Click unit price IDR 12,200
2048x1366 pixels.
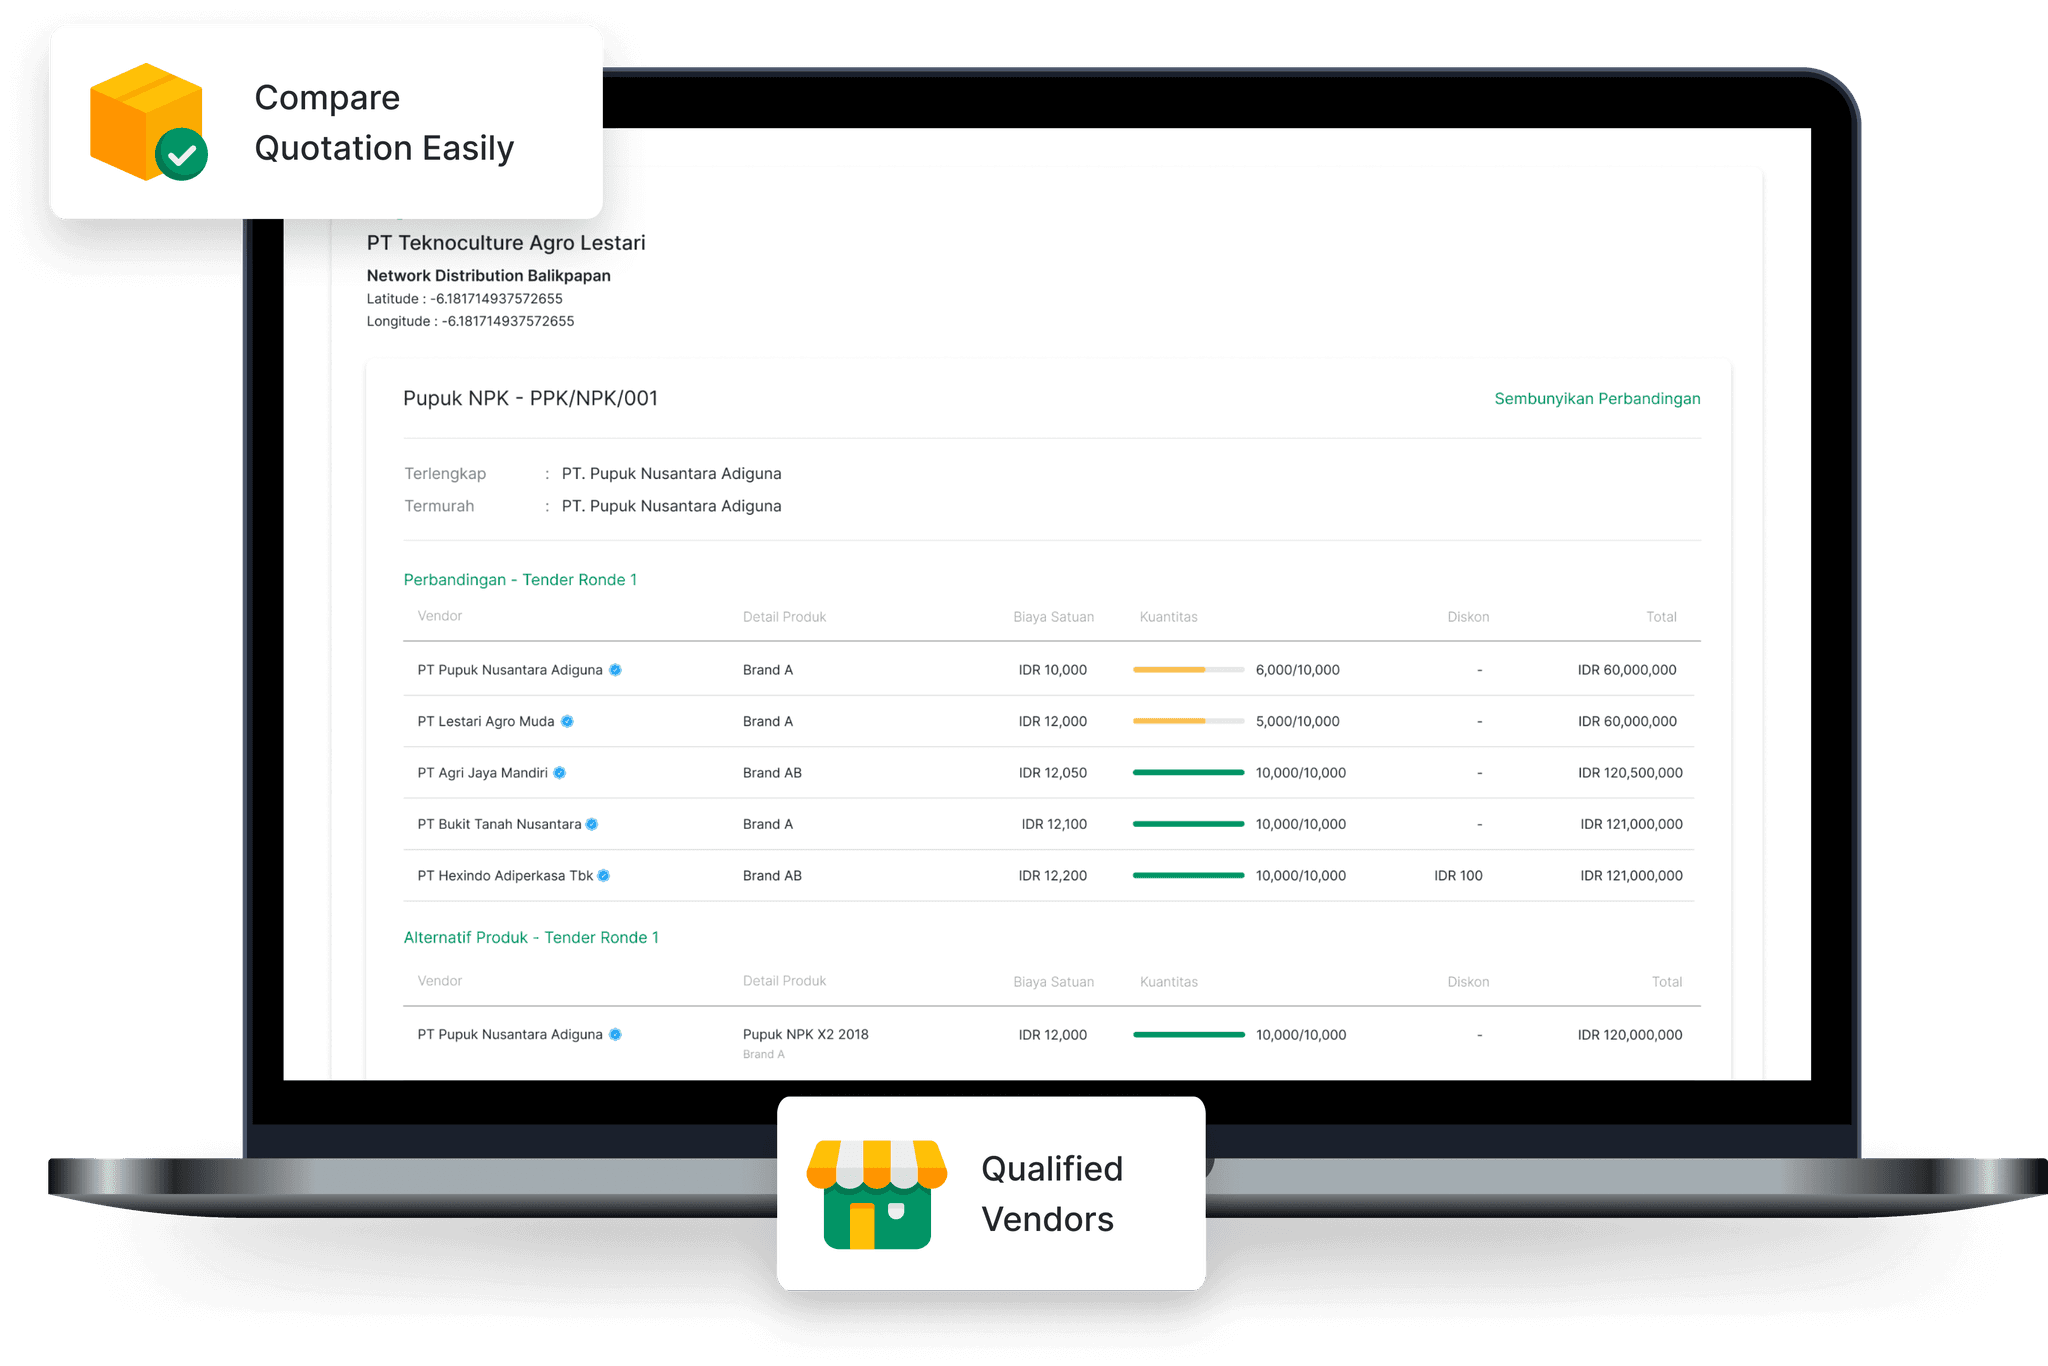click(1052, 876)
